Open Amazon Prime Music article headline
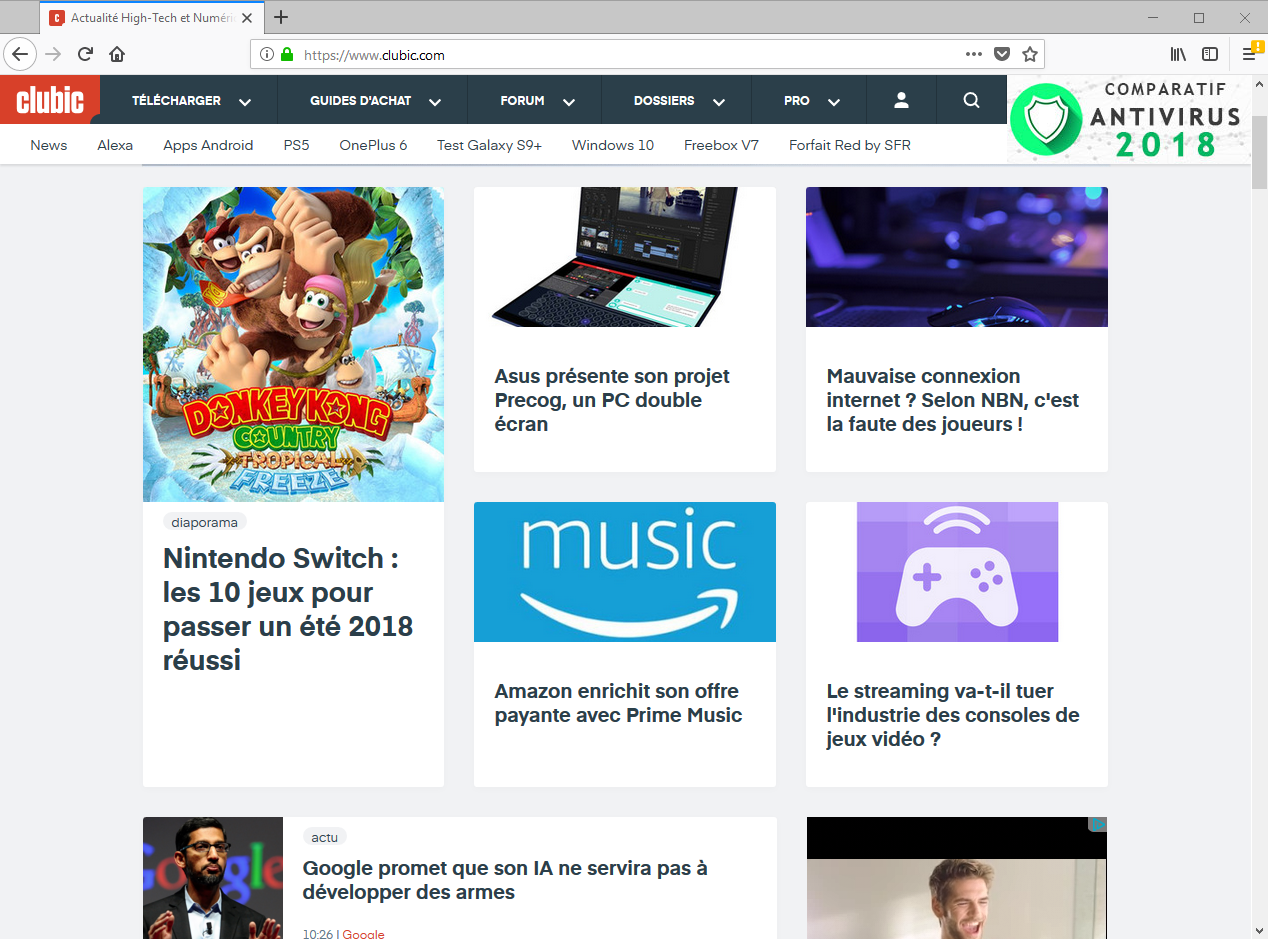Screen dimensions: 1268x939 click(618, 703)
